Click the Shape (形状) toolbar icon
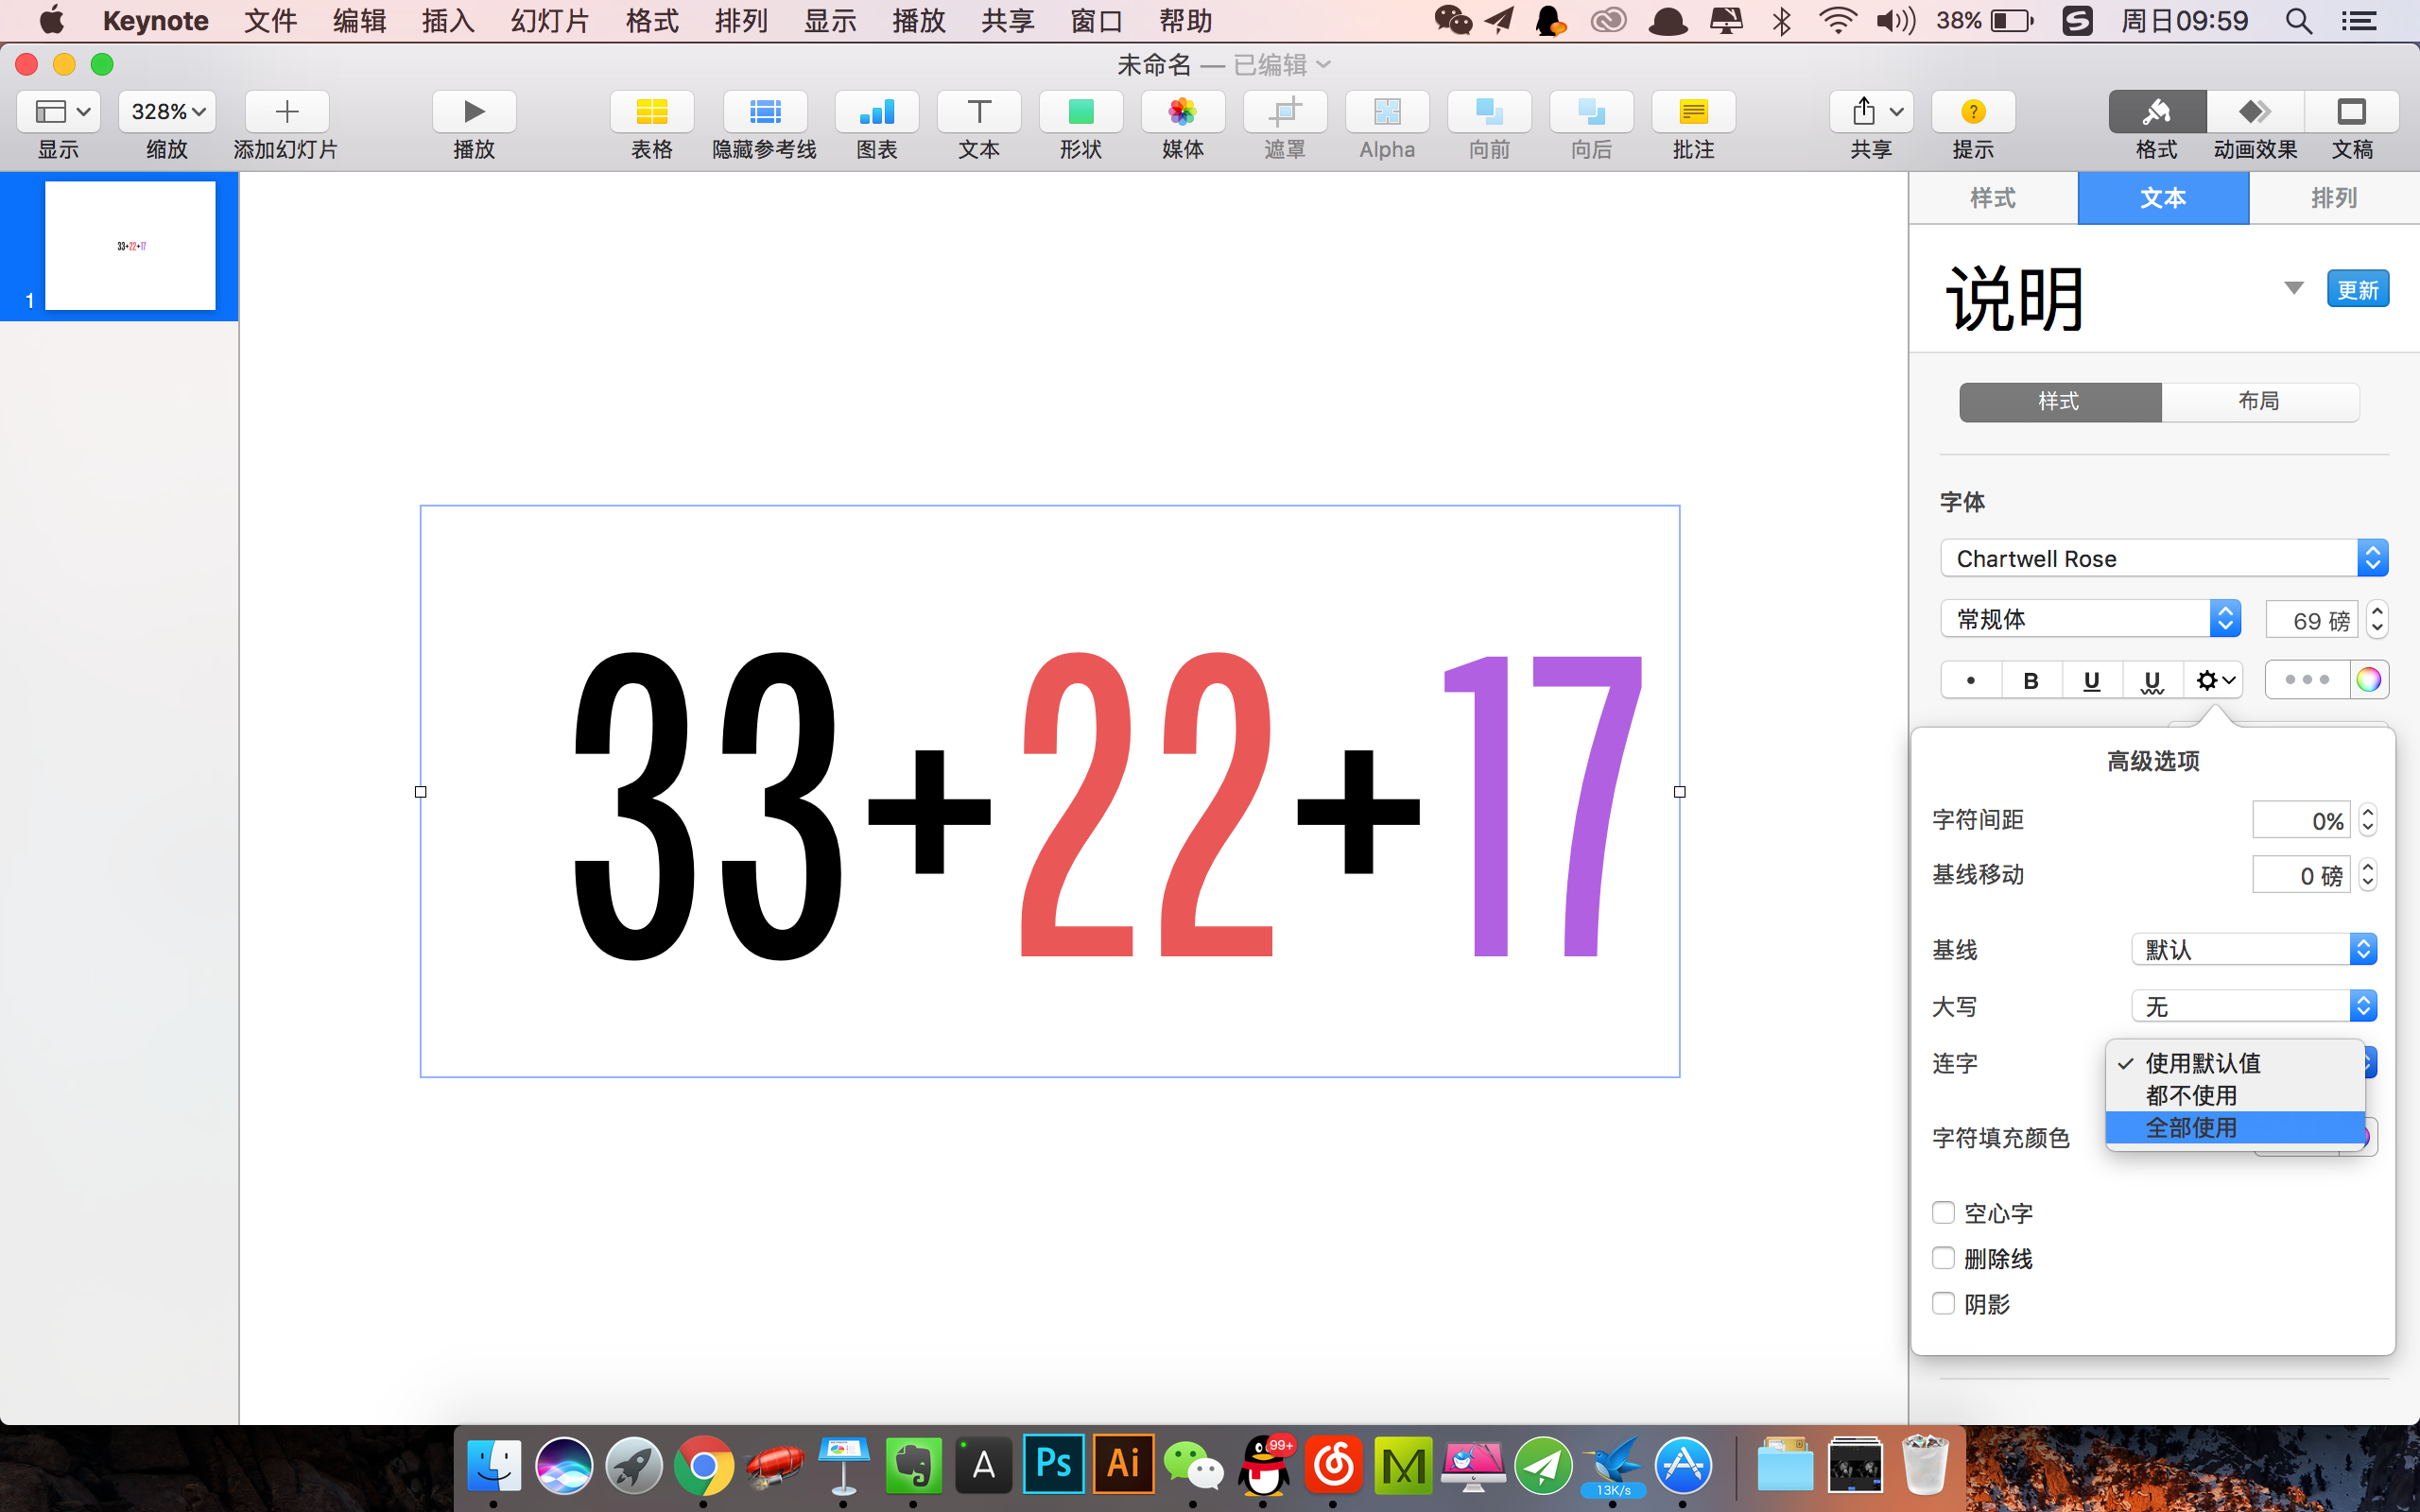This screenshot has width=2420, height=1512. coord(1080,112)
